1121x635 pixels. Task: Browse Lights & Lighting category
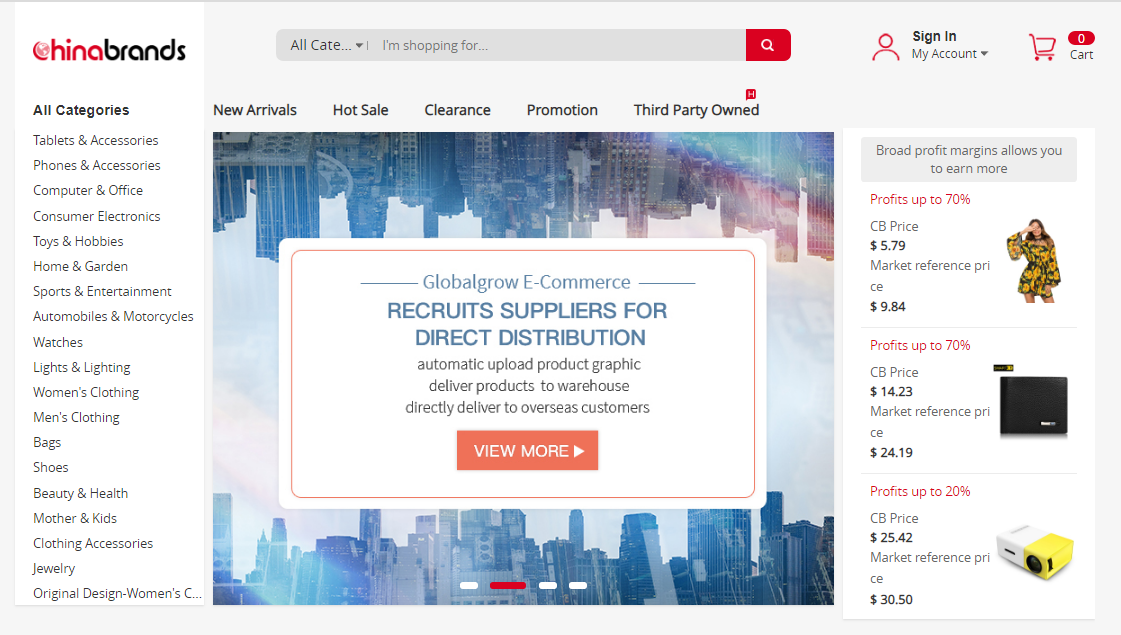[x=82, y=367]
